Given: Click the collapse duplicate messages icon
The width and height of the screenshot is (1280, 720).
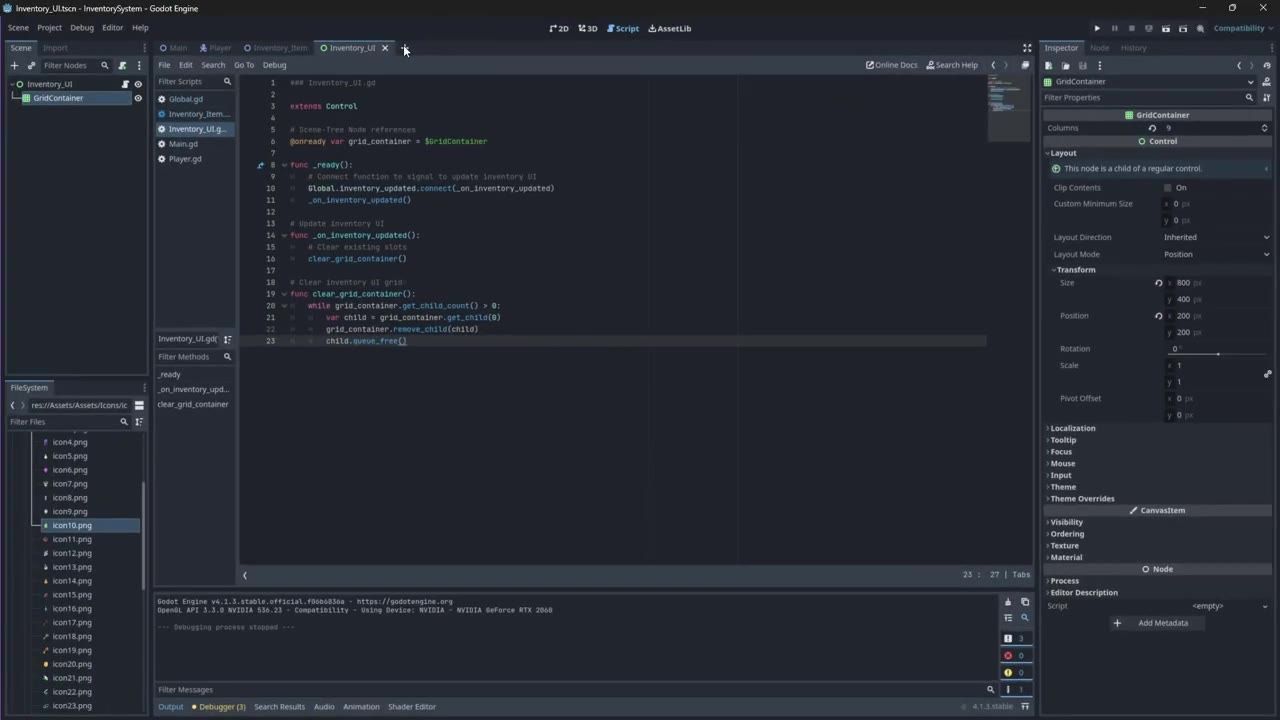Looking at the screenshot, I should click(1008, 618).
